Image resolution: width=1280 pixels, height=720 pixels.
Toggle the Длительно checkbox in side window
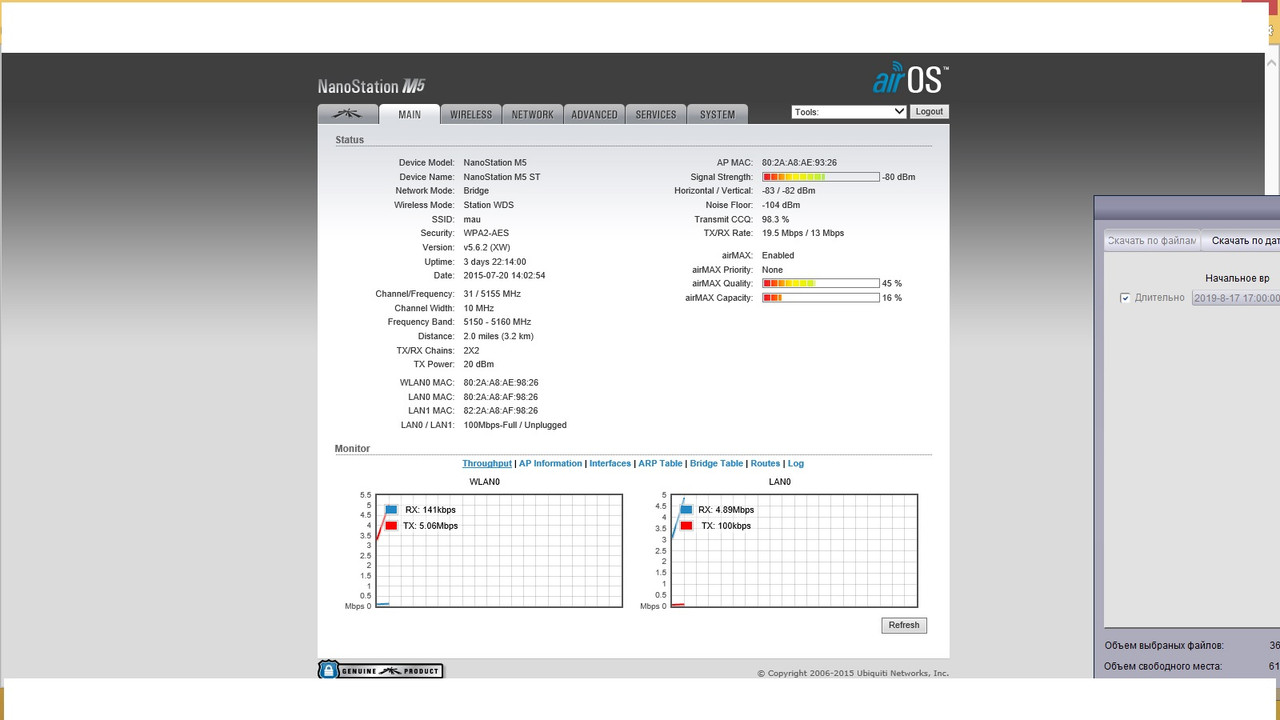click(x=1125, y=298)
